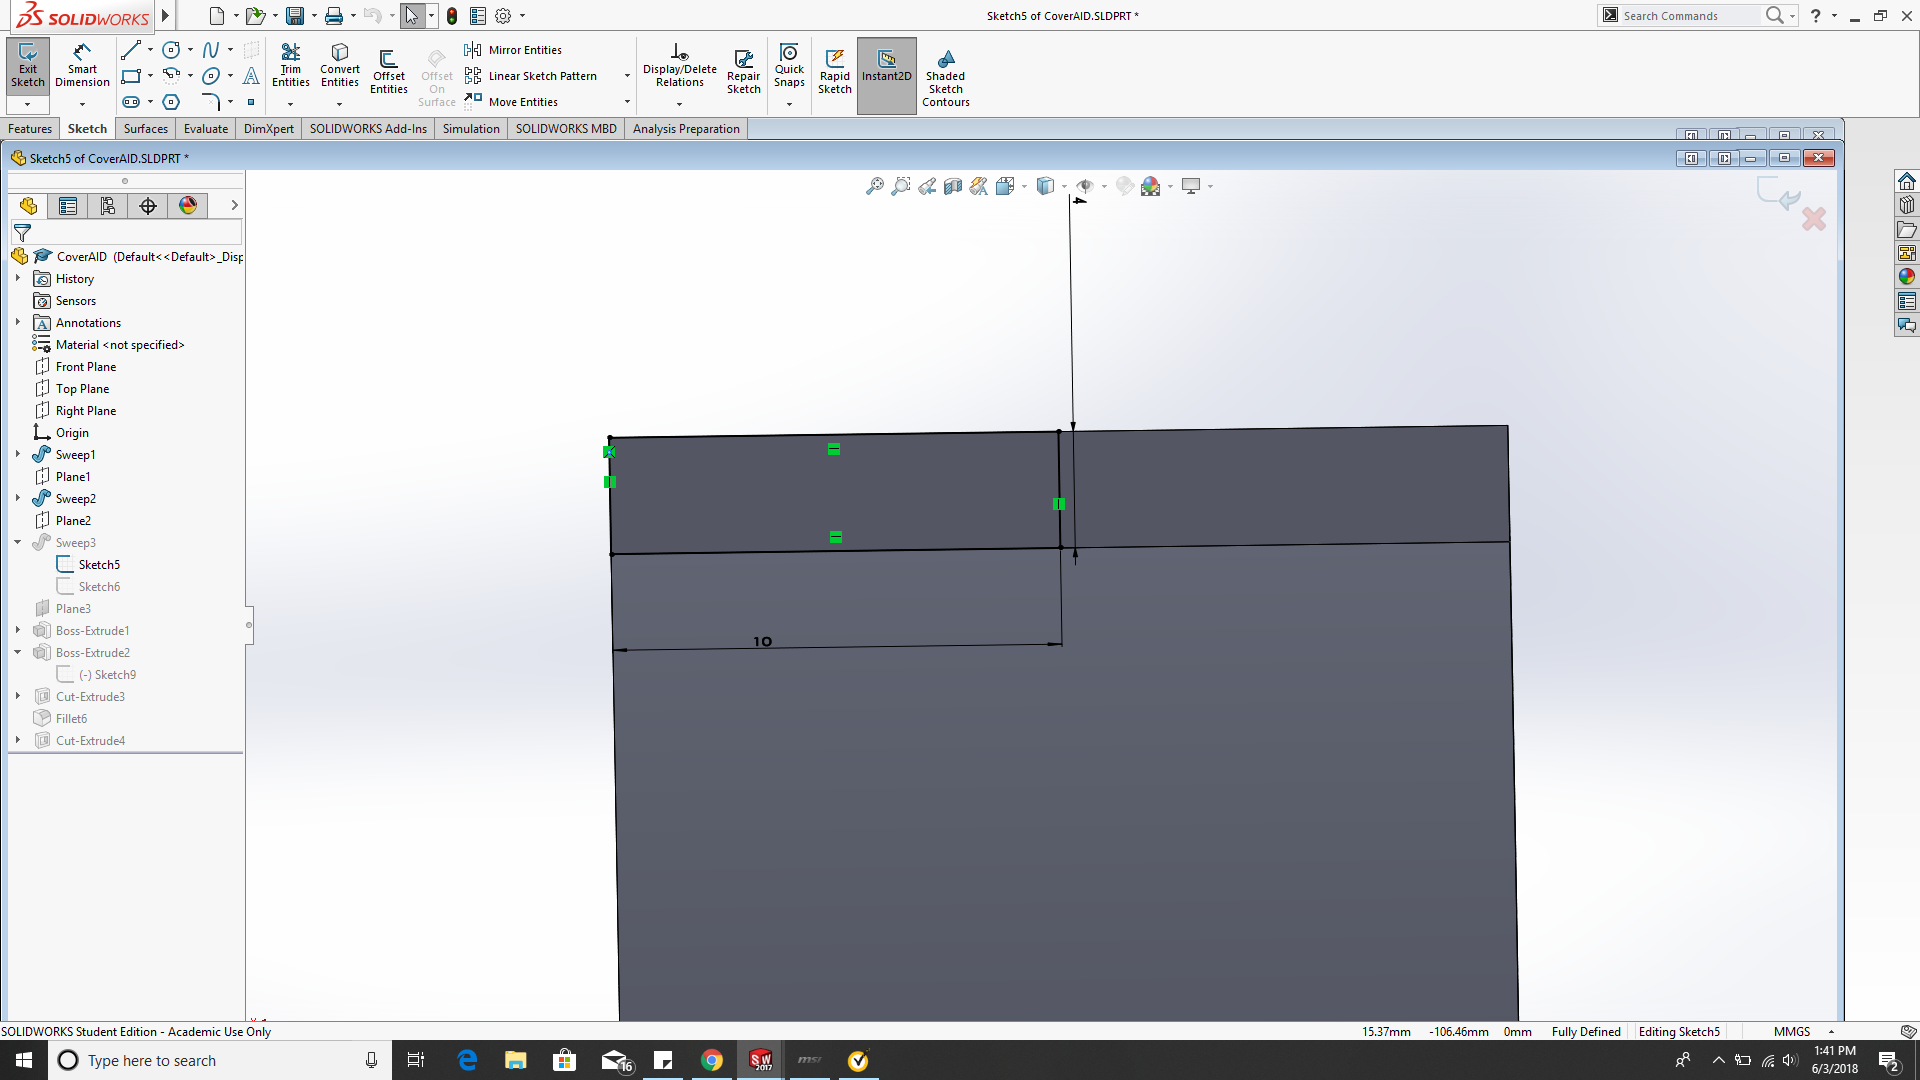Click the Repair Sketch tool
The image size is (1920, 1080).
(743, 72)
